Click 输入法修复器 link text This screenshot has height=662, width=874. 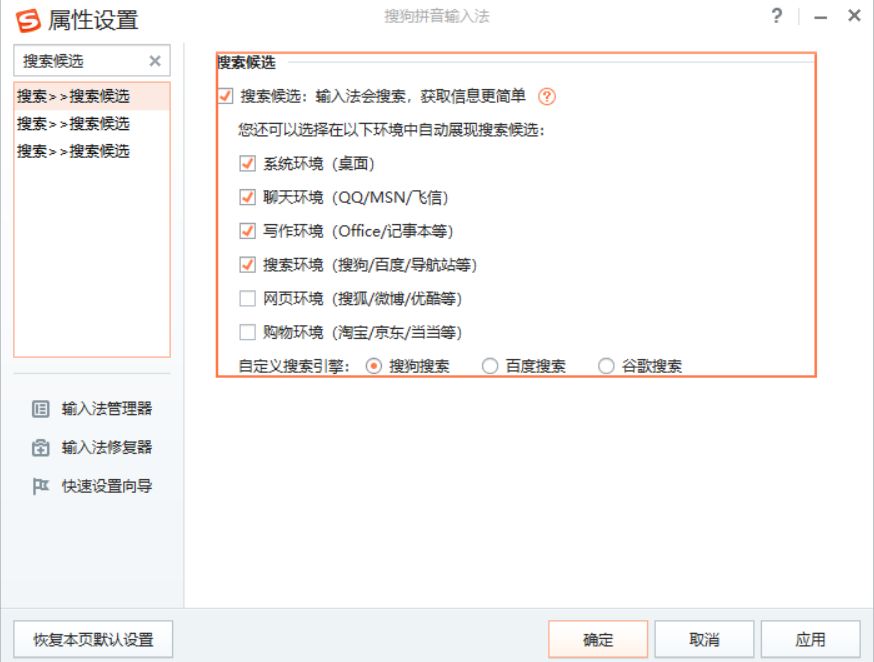tap(107, 447)
